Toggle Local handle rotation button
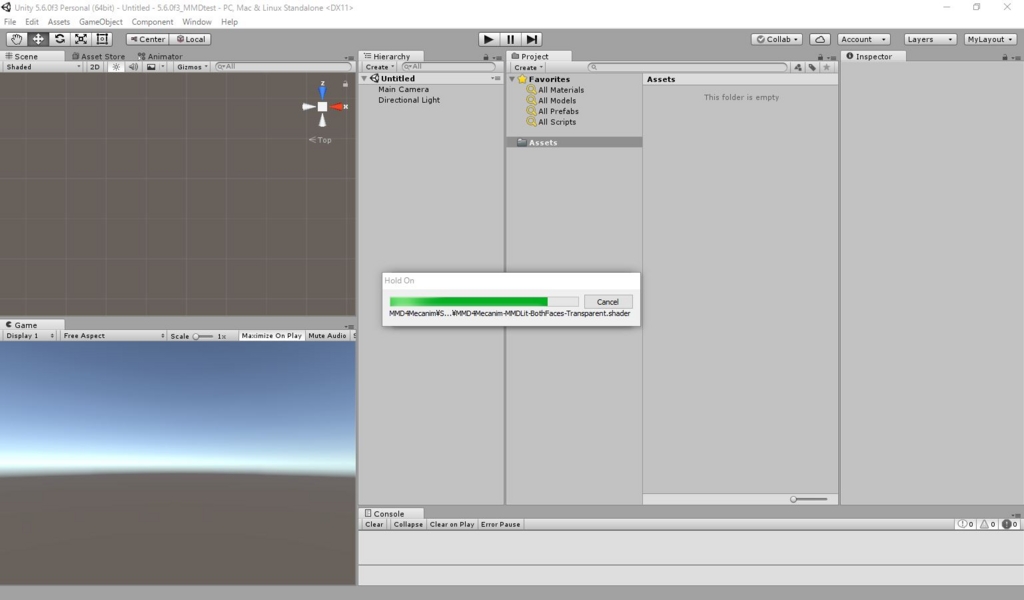The image size is (1024, 600). click(191, 39)
